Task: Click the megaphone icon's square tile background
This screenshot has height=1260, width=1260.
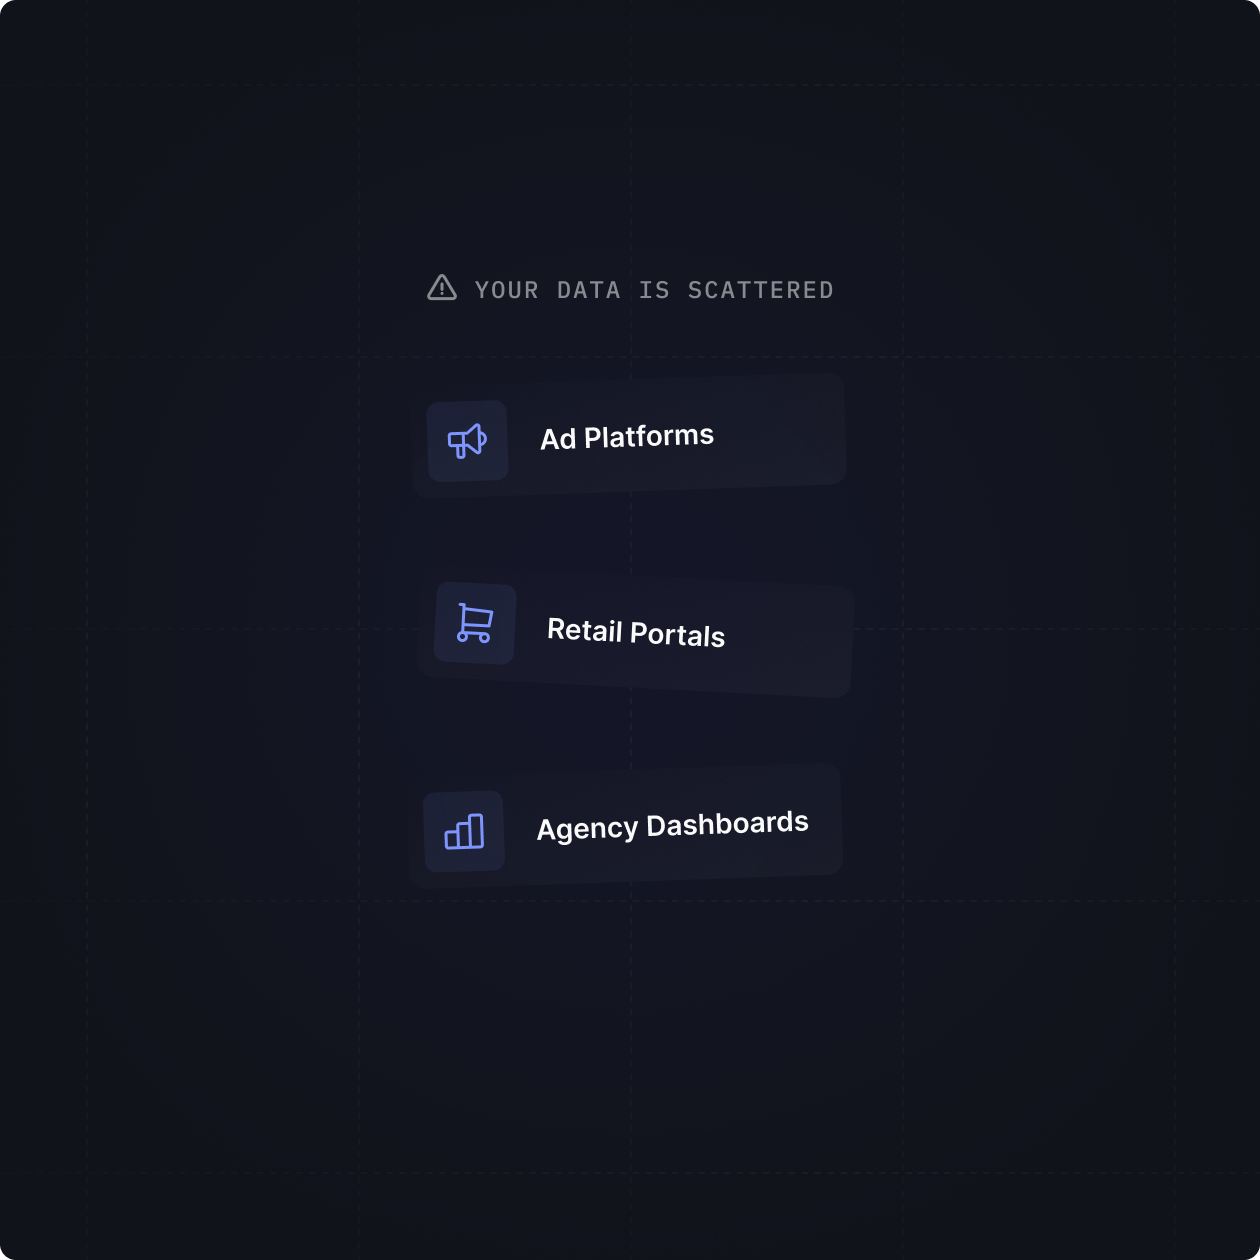Action: (x=467, y=441)
